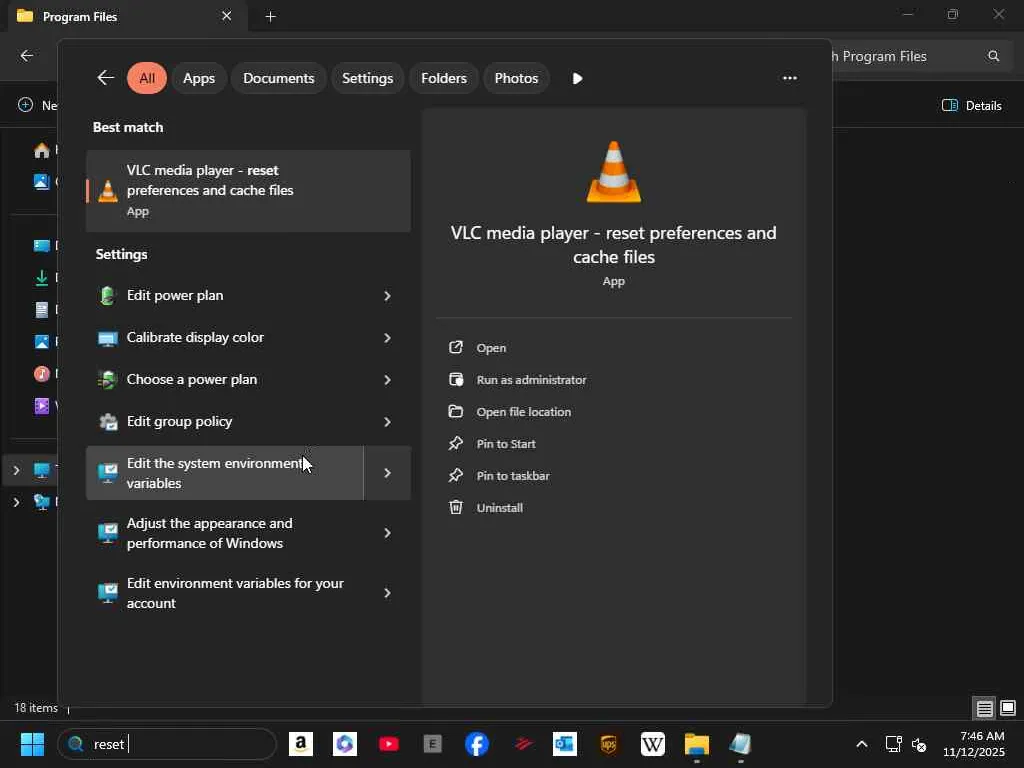This screenshot has width=1024, height=768.
Task: Click the taskbar search box
Action: pos(167,744)
